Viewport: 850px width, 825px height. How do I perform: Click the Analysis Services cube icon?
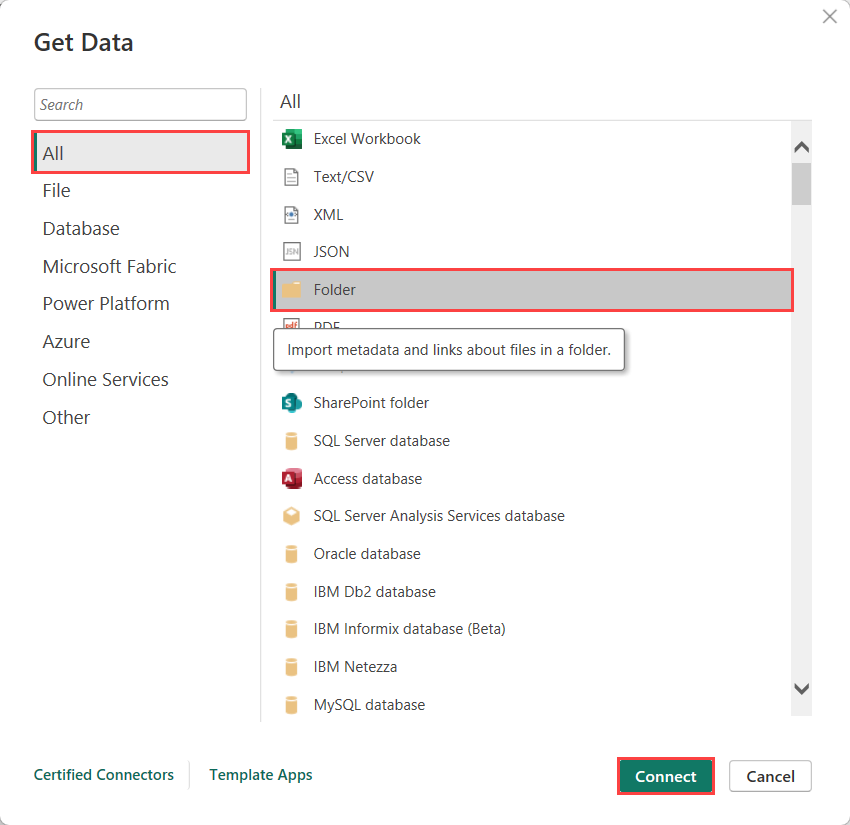click(x=292, y=516)
